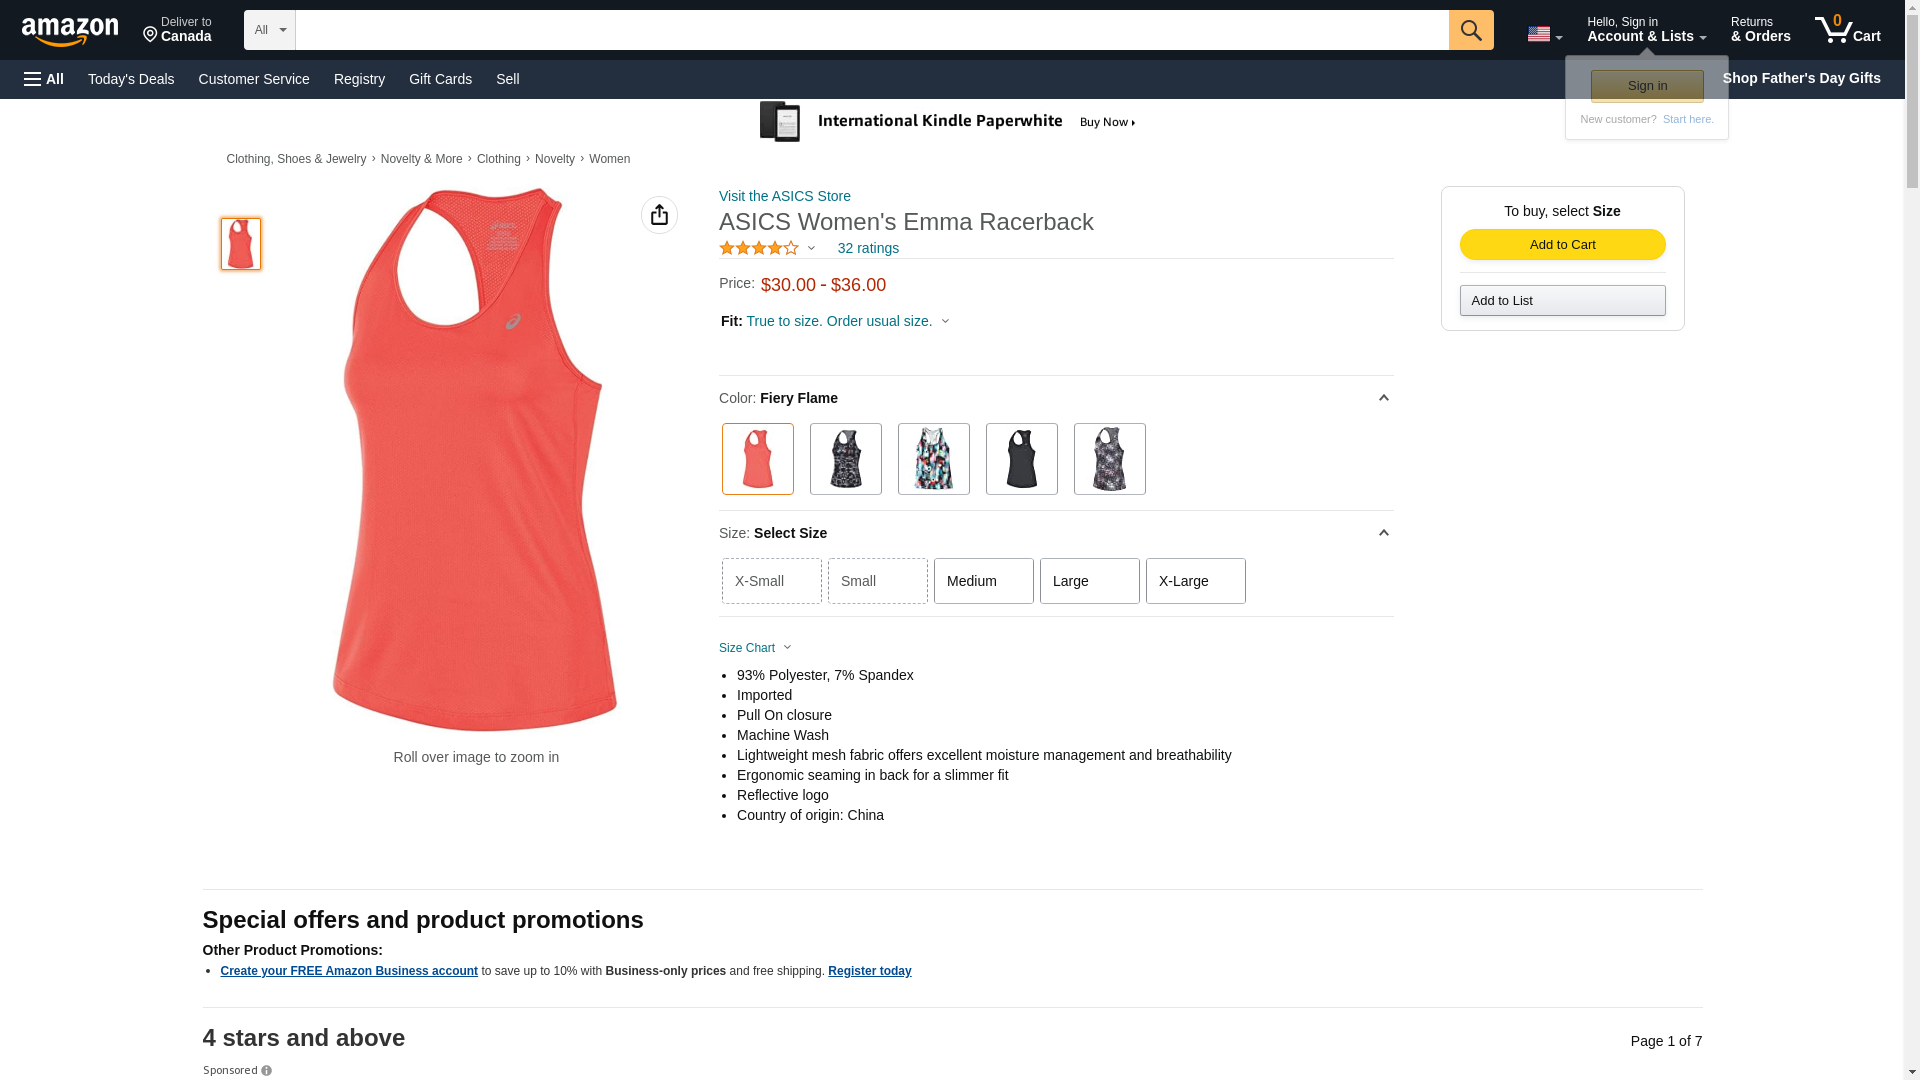Select size Medium

click(x=983, y=581)
